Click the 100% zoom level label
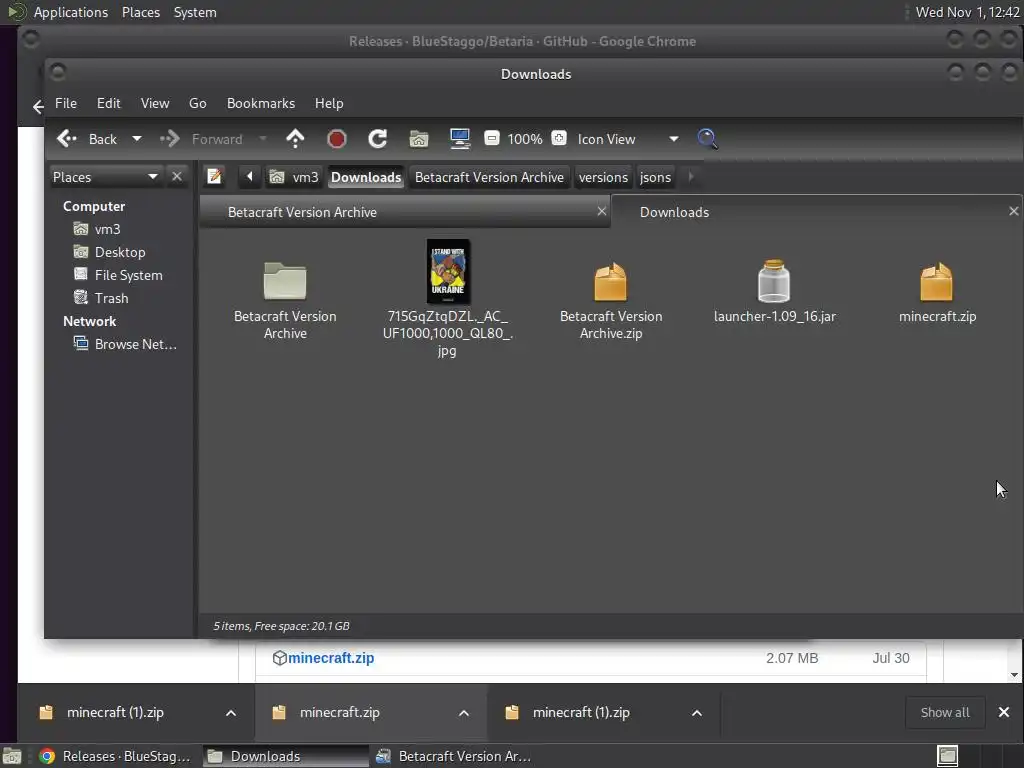The height and width of the screenshot is (768, 1024). (525, 139)
